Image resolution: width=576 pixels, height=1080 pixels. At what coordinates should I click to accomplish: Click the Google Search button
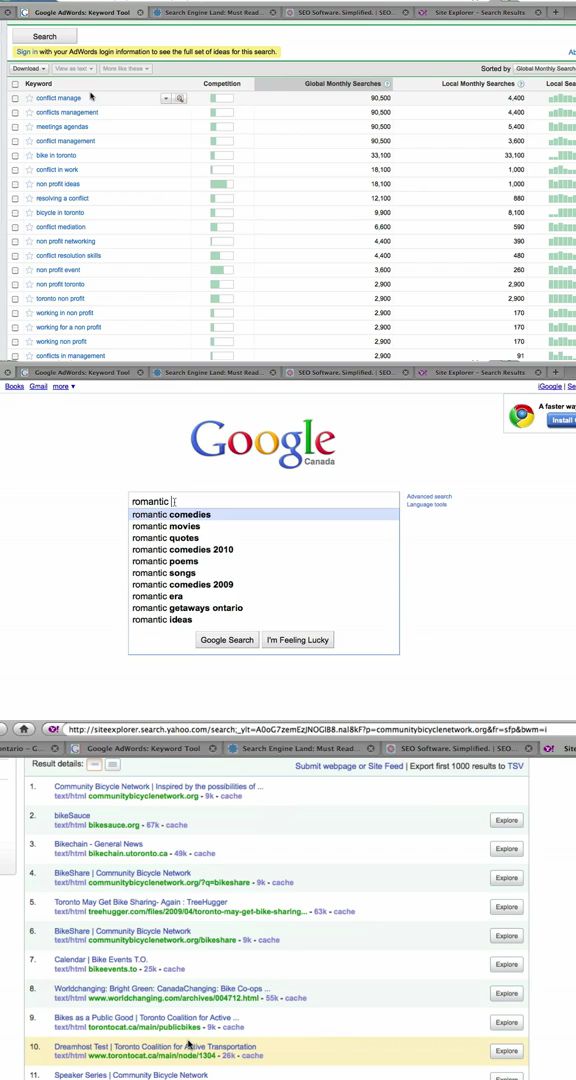pos(227,640)
